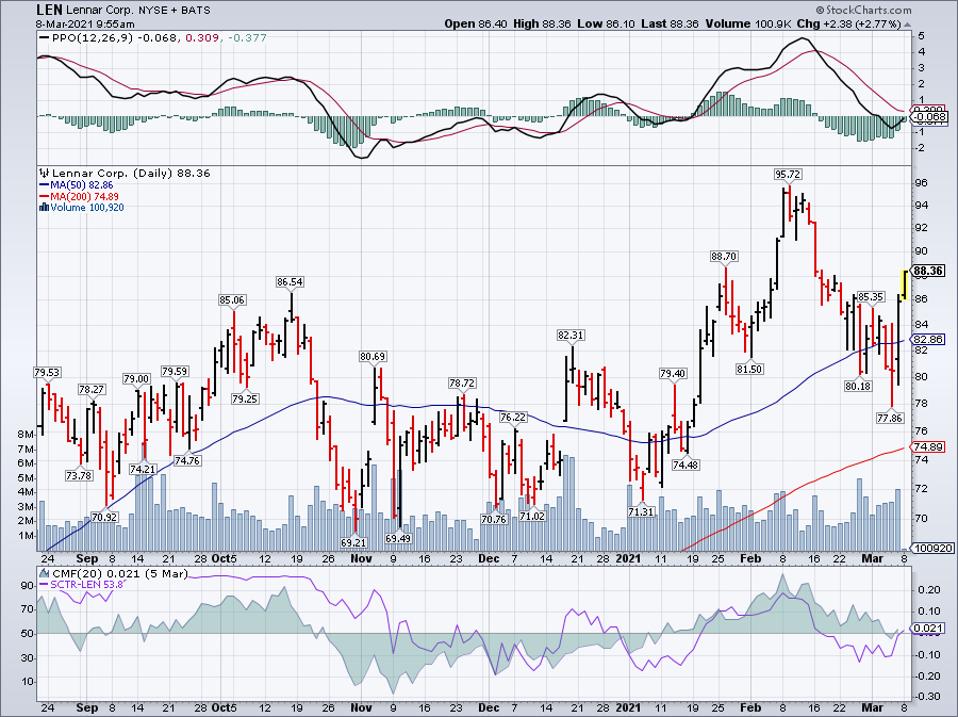The height and width of the screenshot is (717, 958).
Task: Click the purple SCTR-LEN legend line marker
Action: (x=45, y=584)
